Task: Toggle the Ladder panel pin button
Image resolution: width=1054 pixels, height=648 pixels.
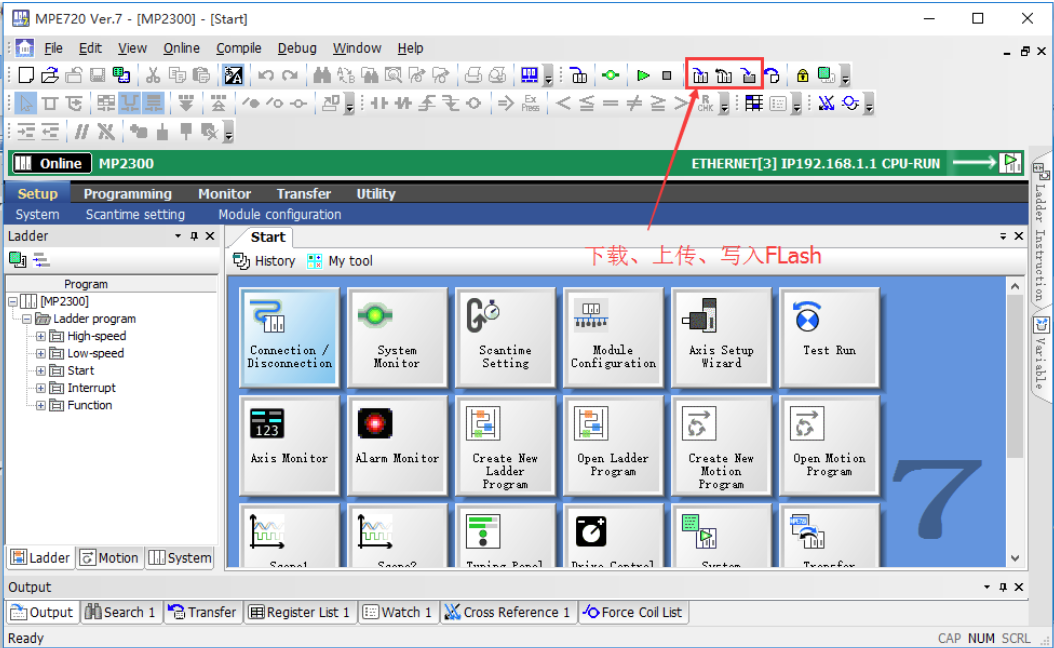Action: pyautogui.click(x=194, y=236)
